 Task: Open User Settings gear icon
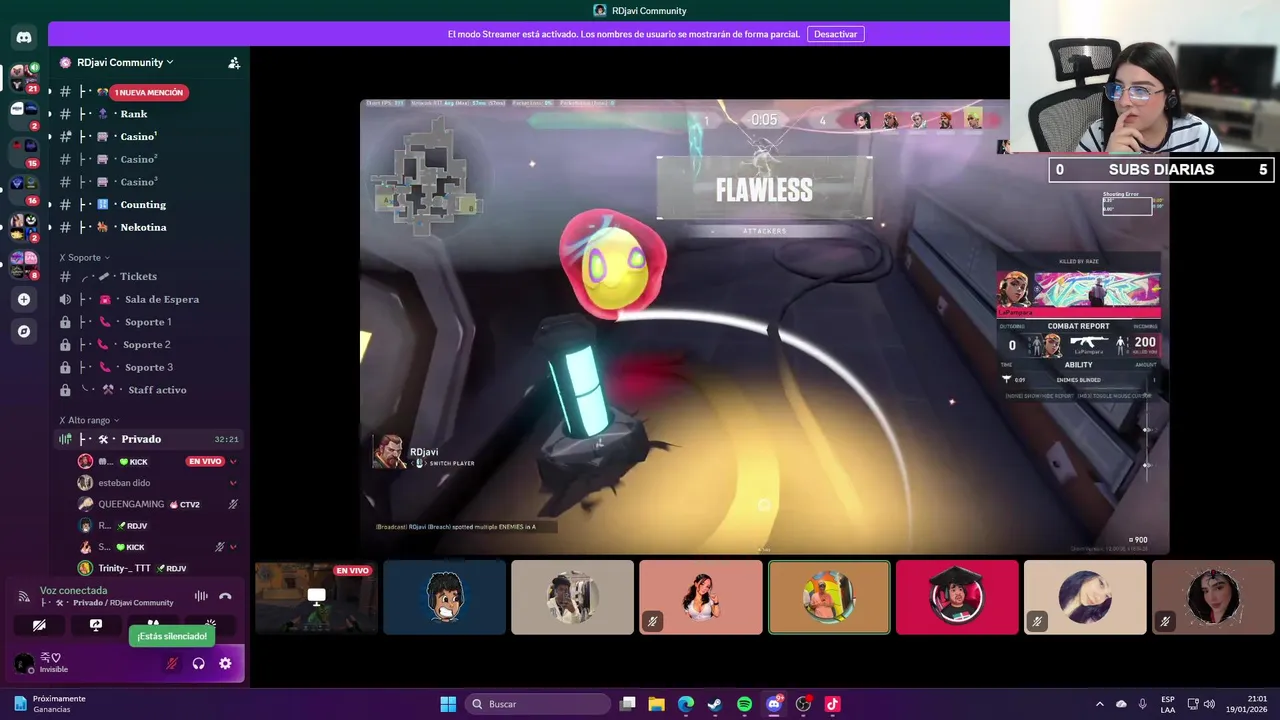pyautogui.click(x=225, y=663)
